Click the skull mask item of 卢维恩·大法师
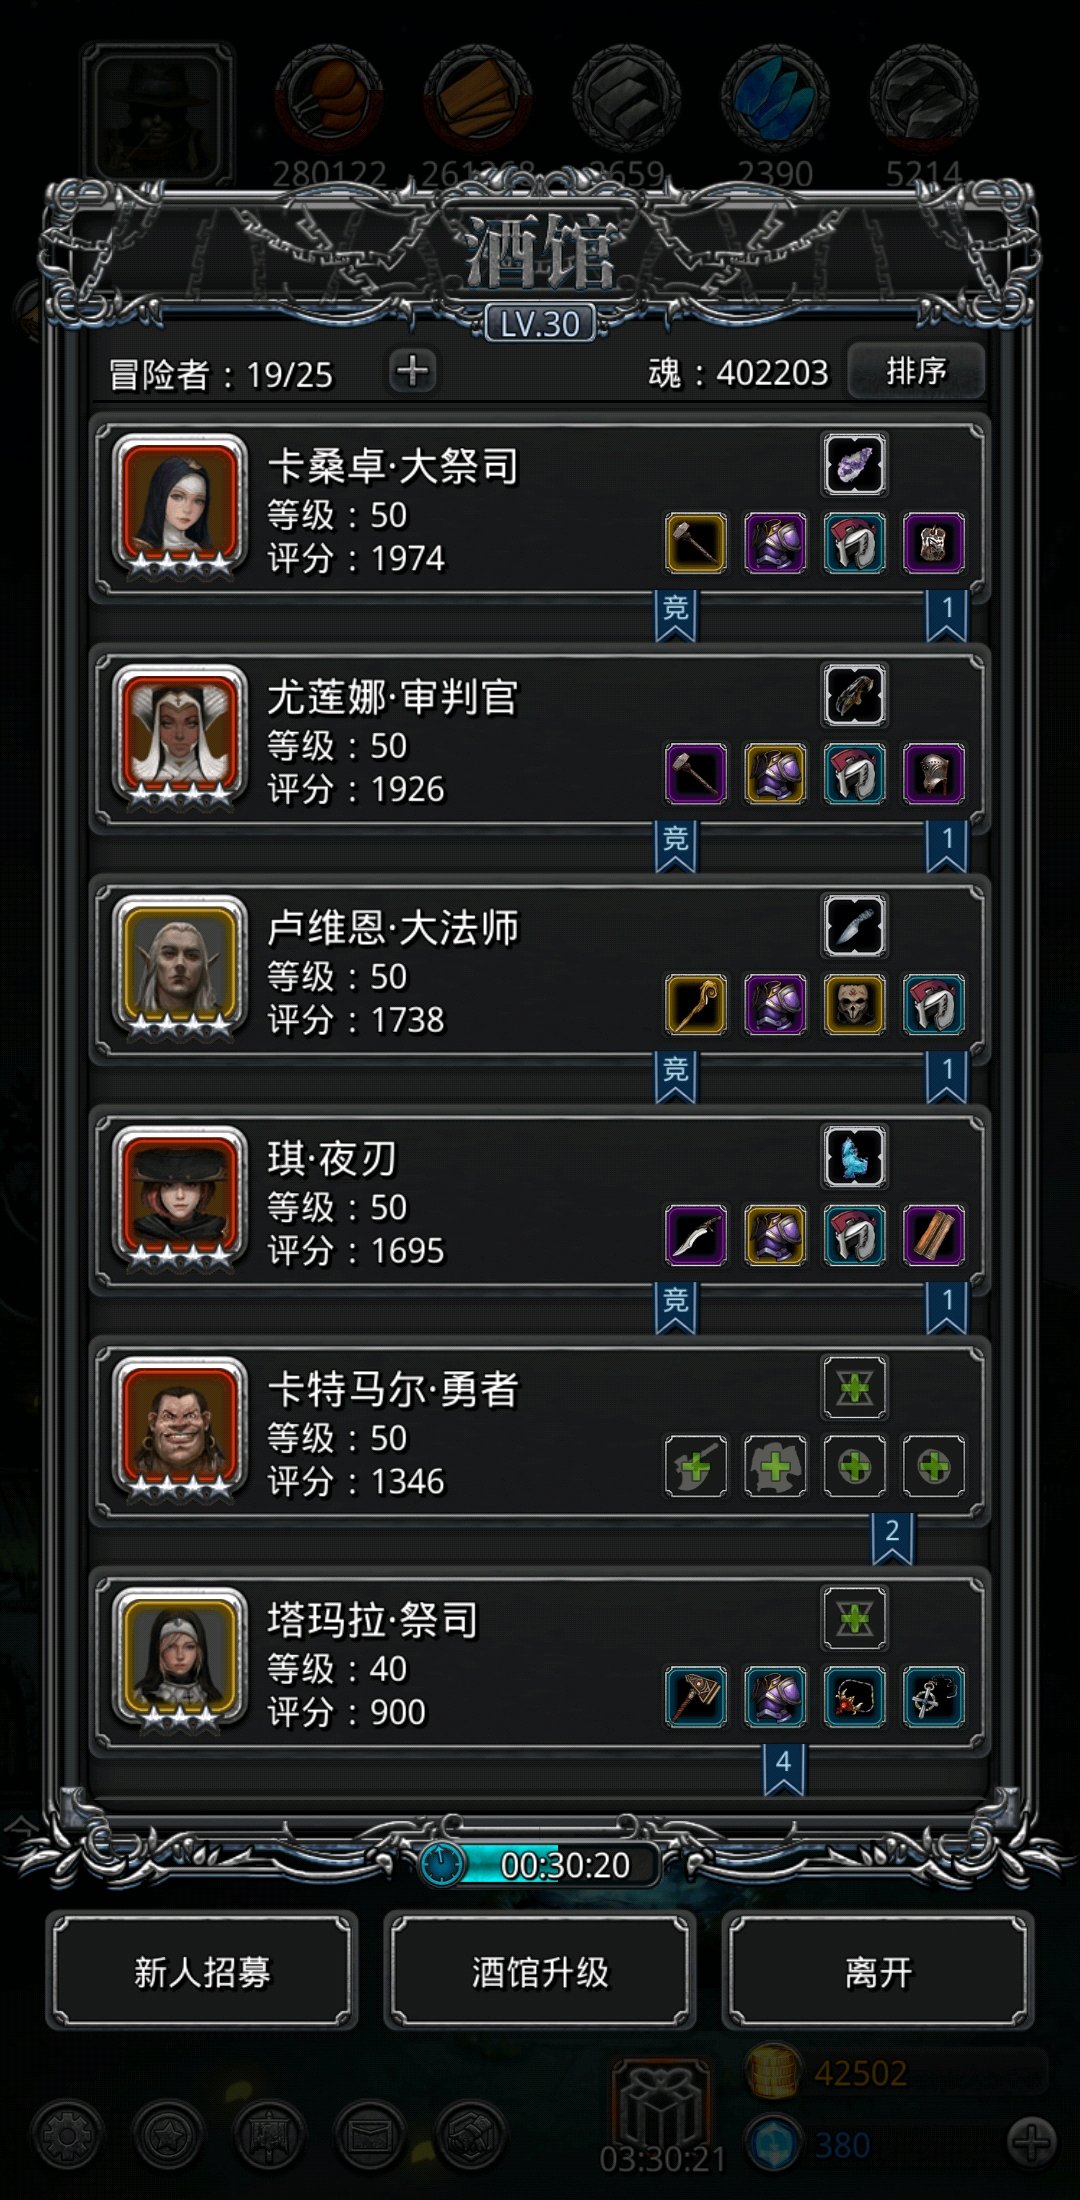Screen dimensions: 1080x2200 [x=854, y=1004]
